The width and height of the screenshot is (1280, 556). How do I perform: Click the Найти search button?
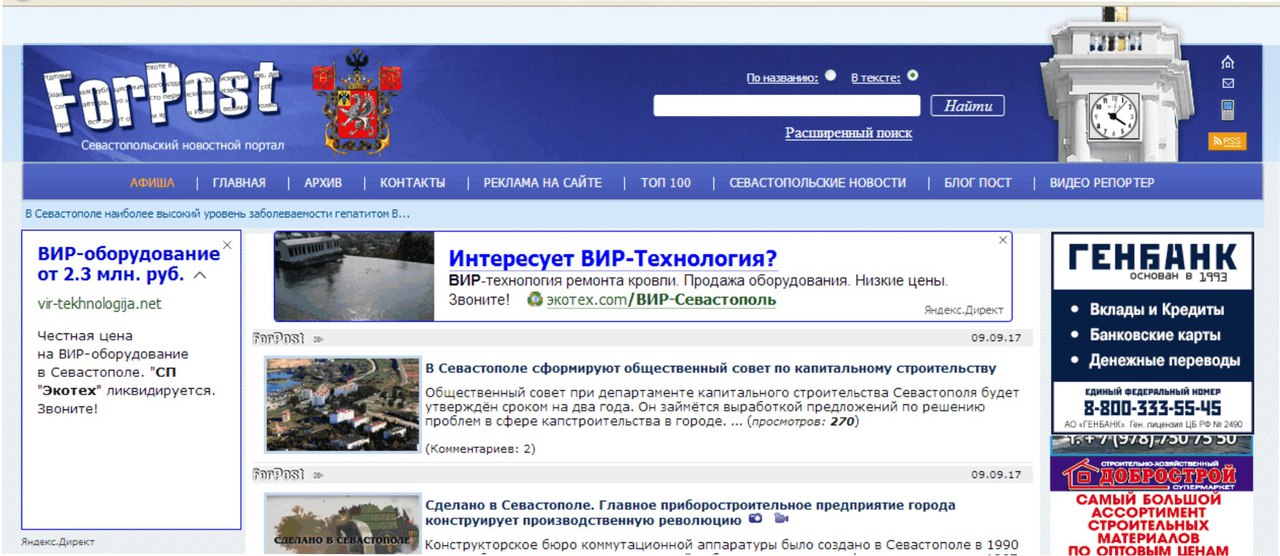tap(968, 106)
